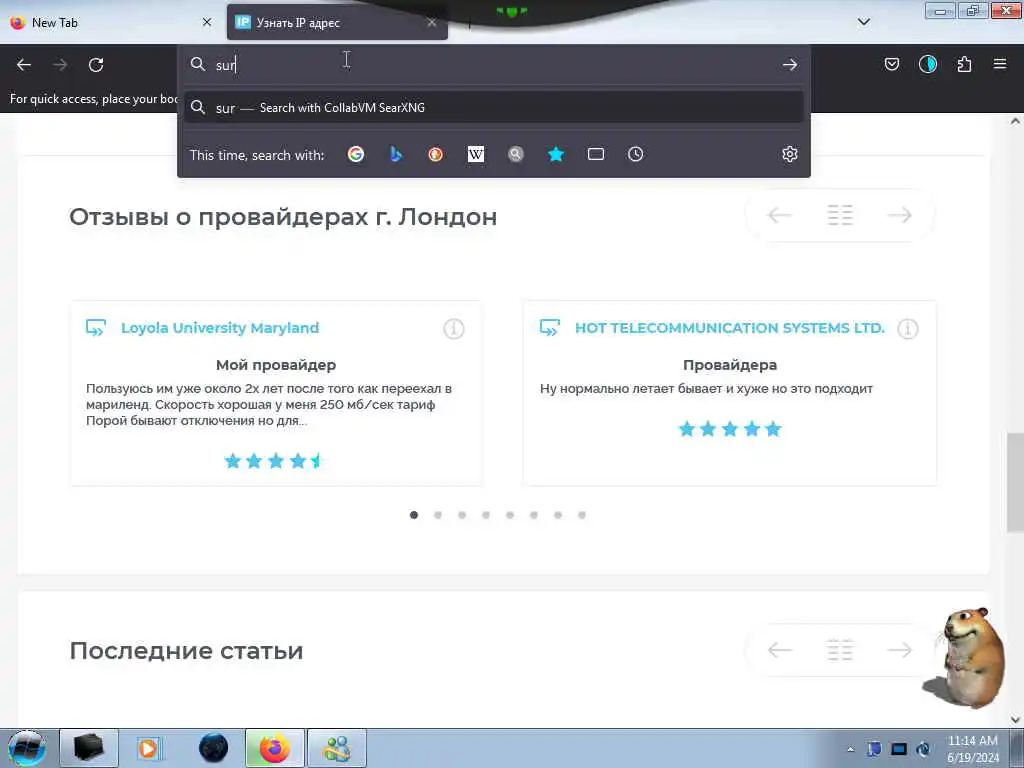Switch to the Узнать IP адрес tab
This screenshot has width=1024, height=768.
click(x=338, y=23)
